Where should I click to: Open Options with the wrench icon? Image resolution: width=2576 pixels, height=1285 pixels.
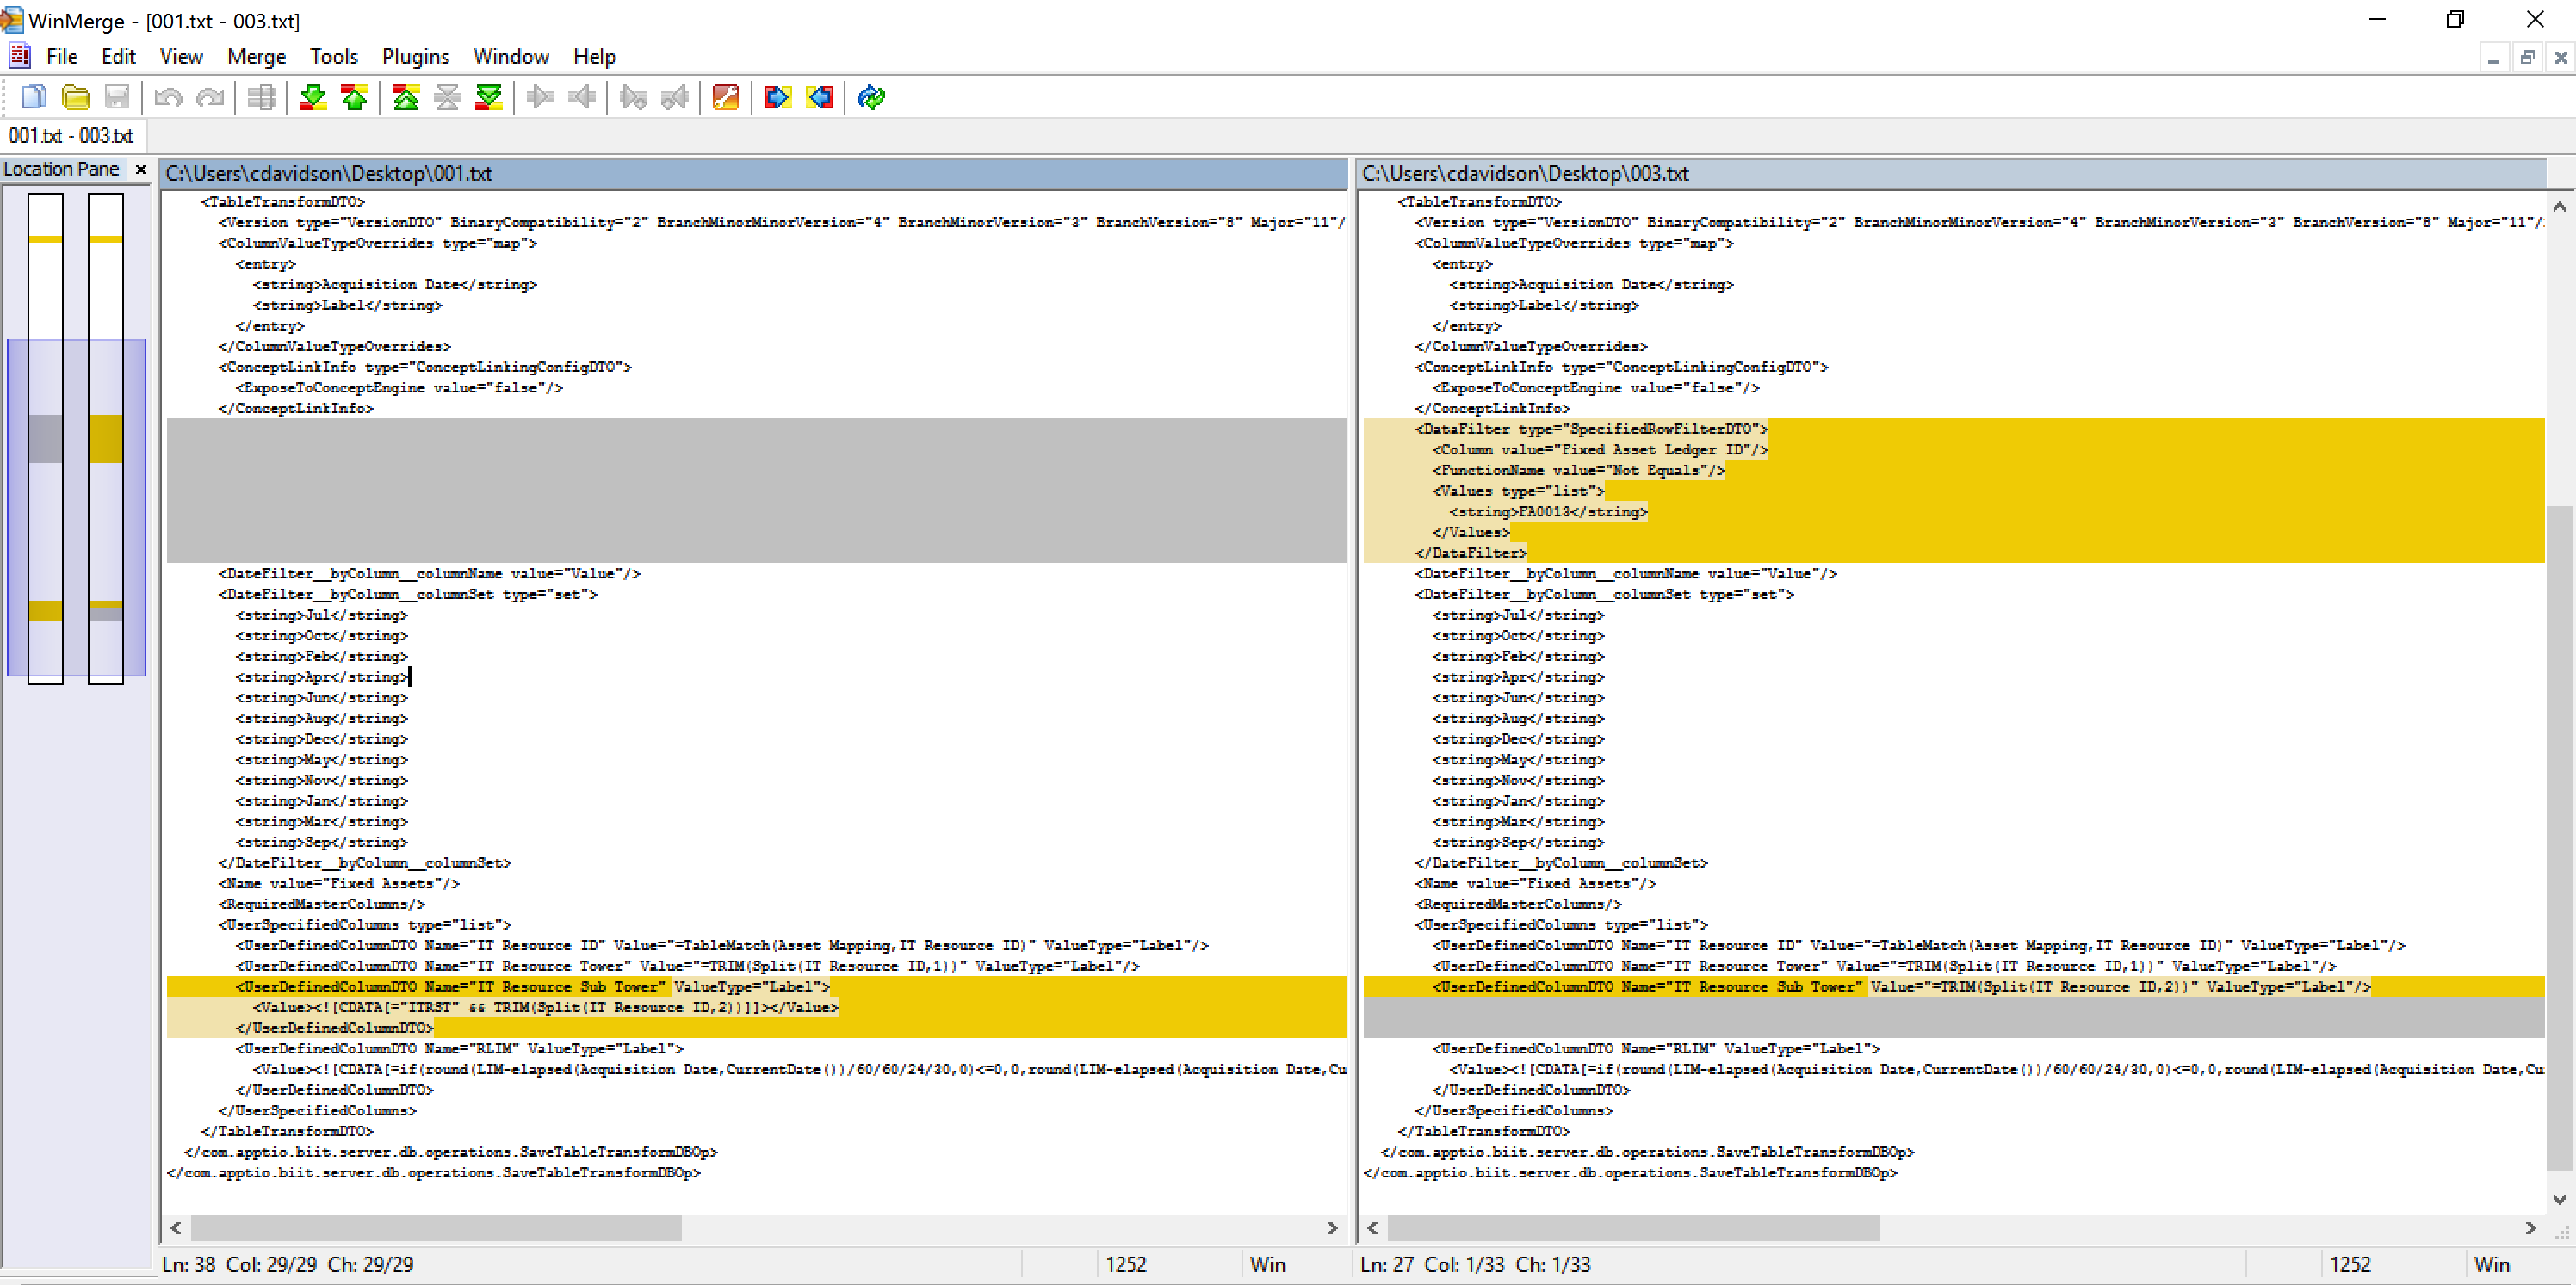click(726, 97)
